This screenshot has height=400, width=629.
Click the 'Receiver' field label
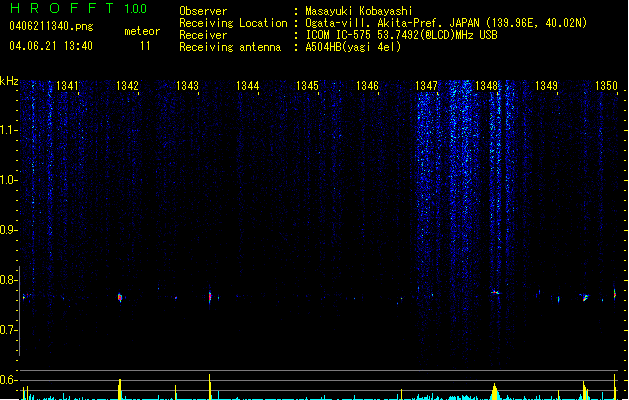click(203, 35)
